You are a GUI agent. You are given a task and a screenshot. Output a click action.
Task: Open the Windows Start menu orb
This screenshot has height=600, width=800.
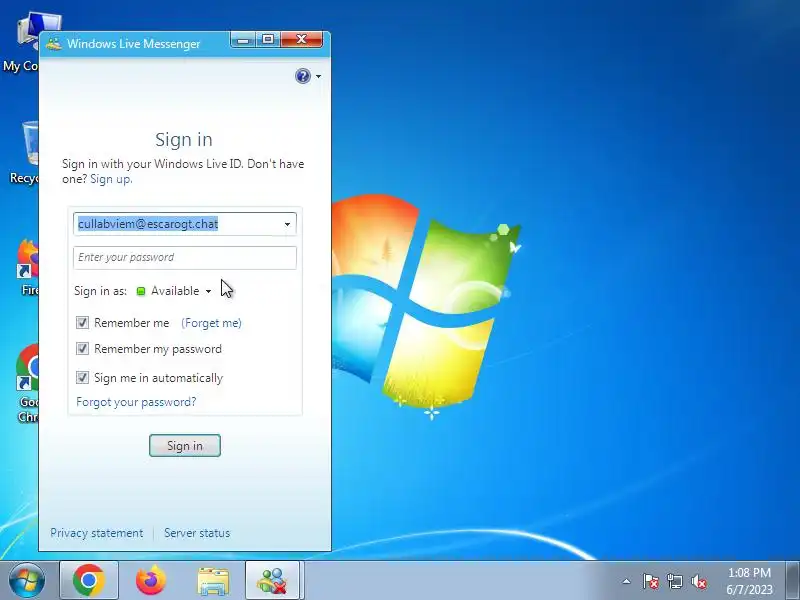tap(27, 580)
